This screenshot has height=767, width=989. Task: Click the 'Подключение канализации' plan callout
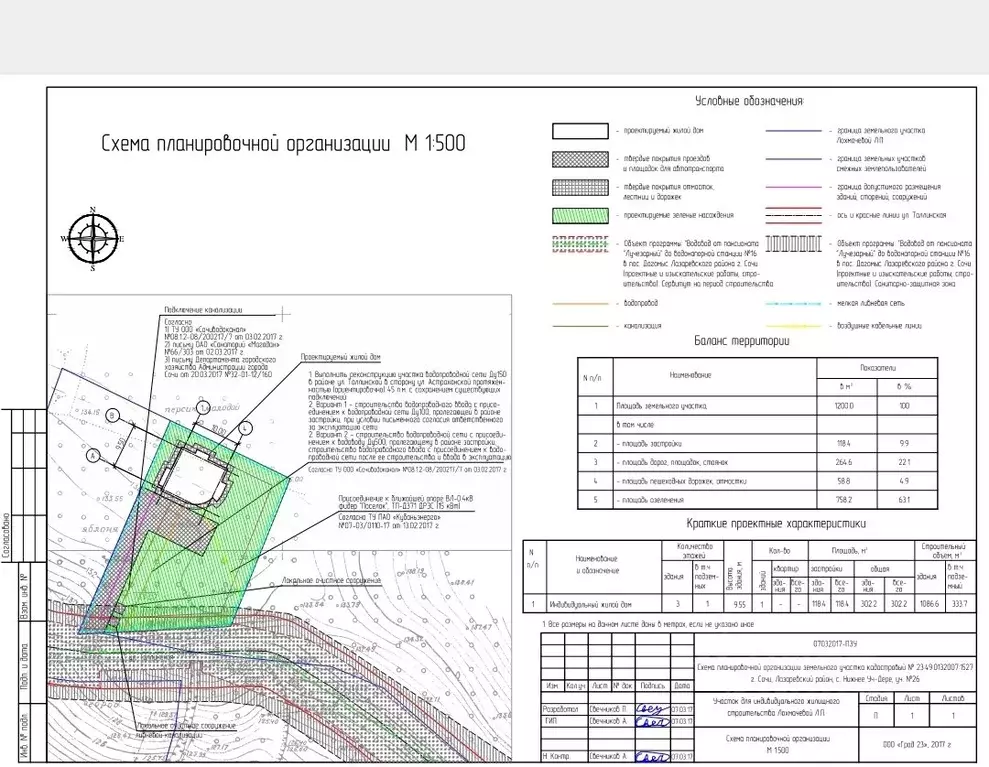203,310
